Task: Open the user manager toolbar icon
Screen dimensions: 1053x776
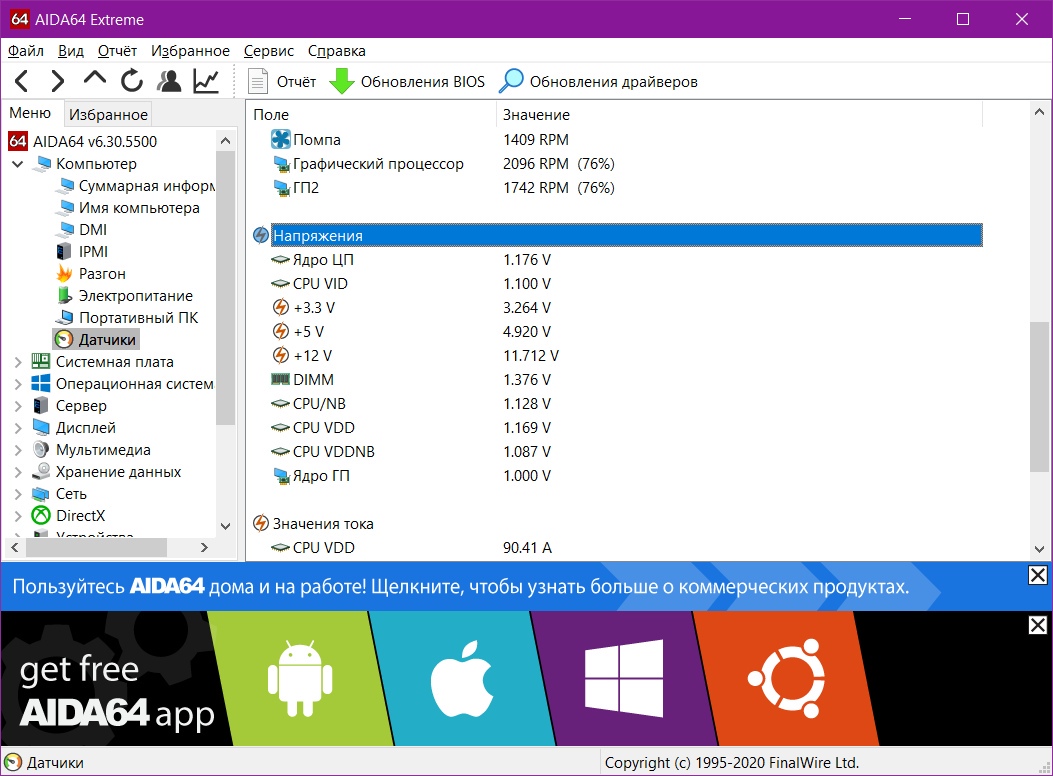Action: click(169, 81)
